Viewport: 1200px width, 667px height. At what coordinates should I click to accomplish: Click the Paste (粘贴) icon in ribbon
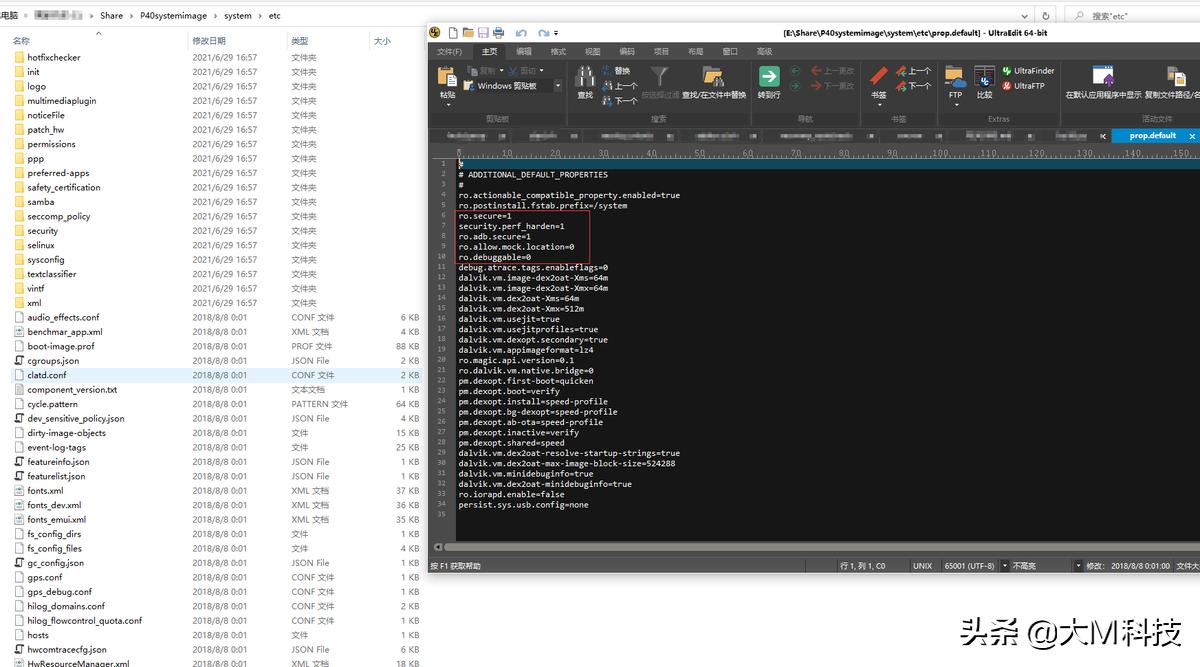point(447,80)
